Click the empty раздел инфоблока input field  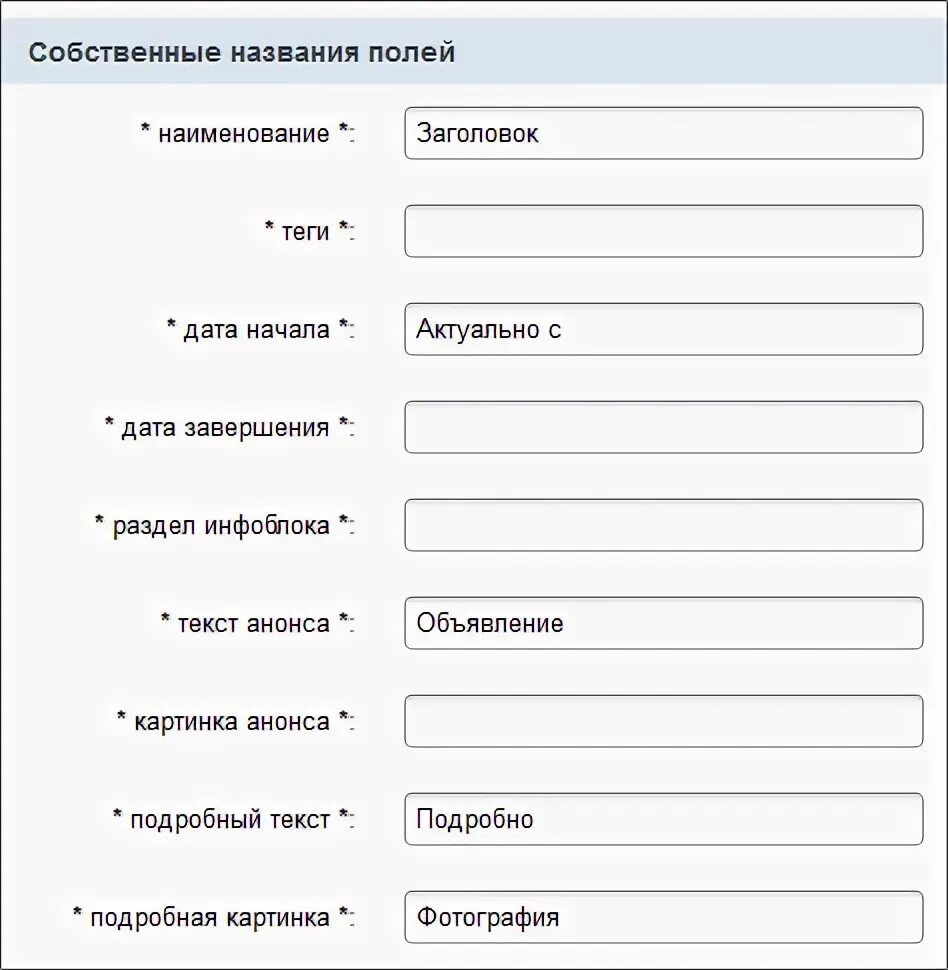point(663,525)
